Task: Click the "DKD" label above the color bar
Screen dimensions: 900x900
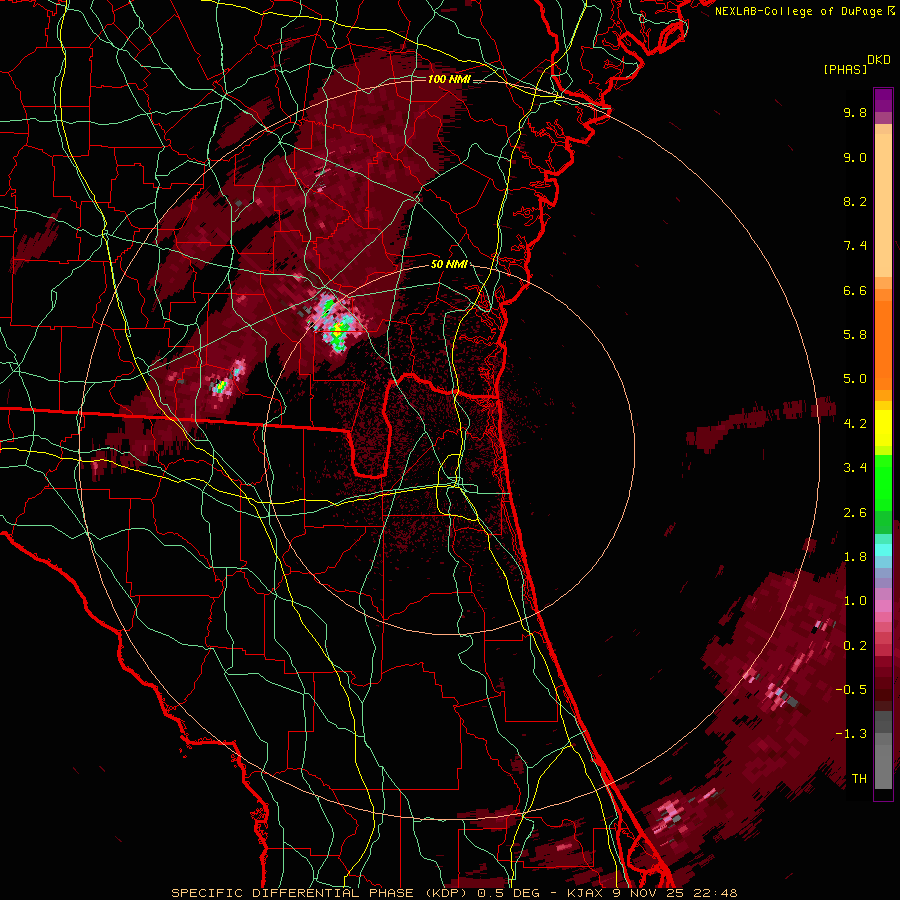Action: [879, 60]
